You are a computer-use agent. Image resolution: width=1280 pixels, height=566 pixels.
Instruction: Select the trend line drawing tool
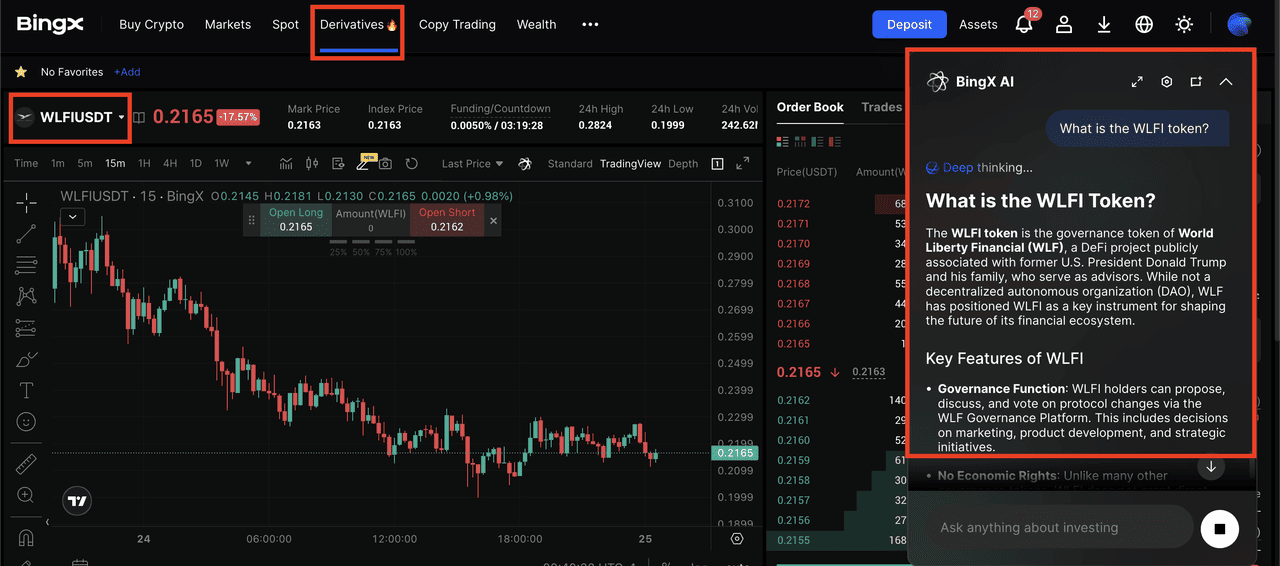tap(26, 234)
